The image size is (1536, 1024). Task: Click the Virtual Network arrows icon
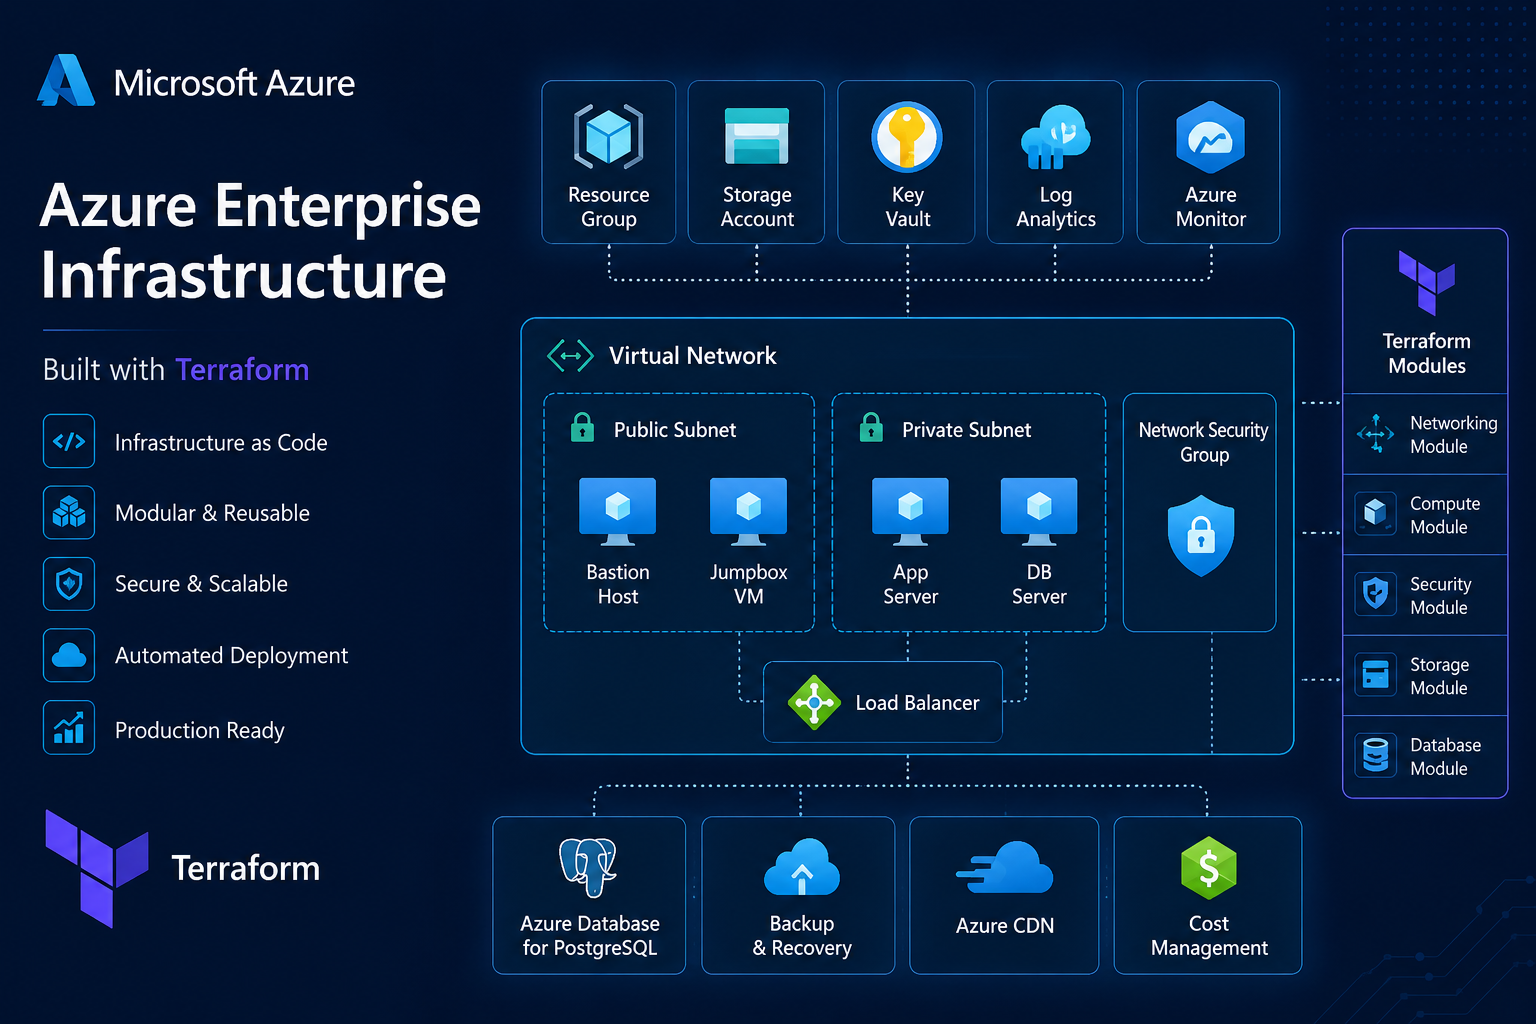[570, 356]
